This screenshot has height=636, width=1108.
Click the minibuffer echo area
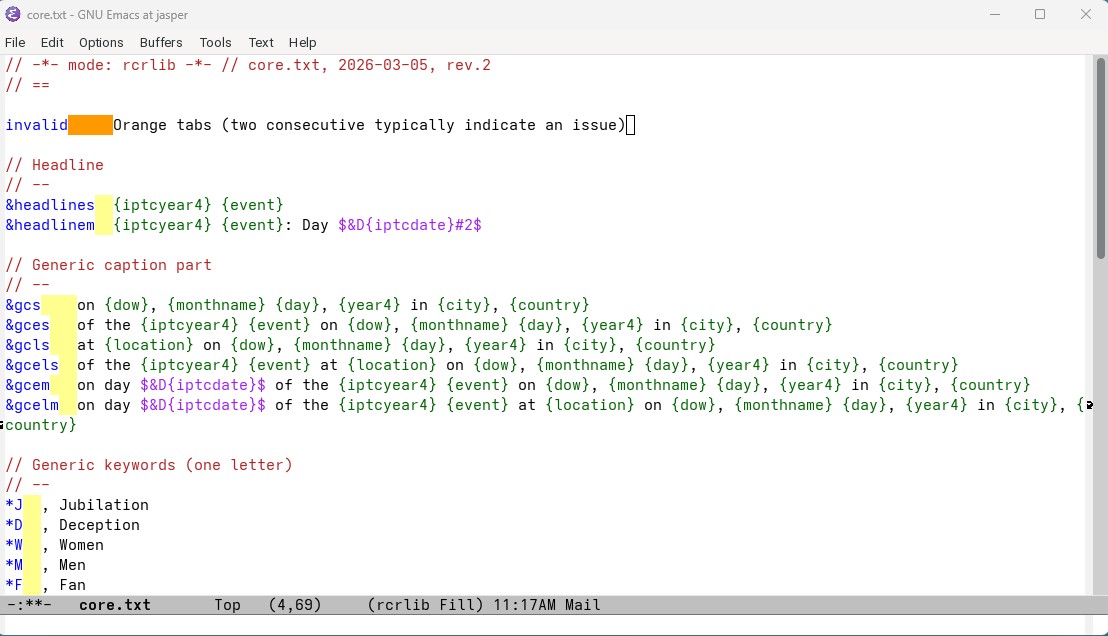[x=544, y=625]
